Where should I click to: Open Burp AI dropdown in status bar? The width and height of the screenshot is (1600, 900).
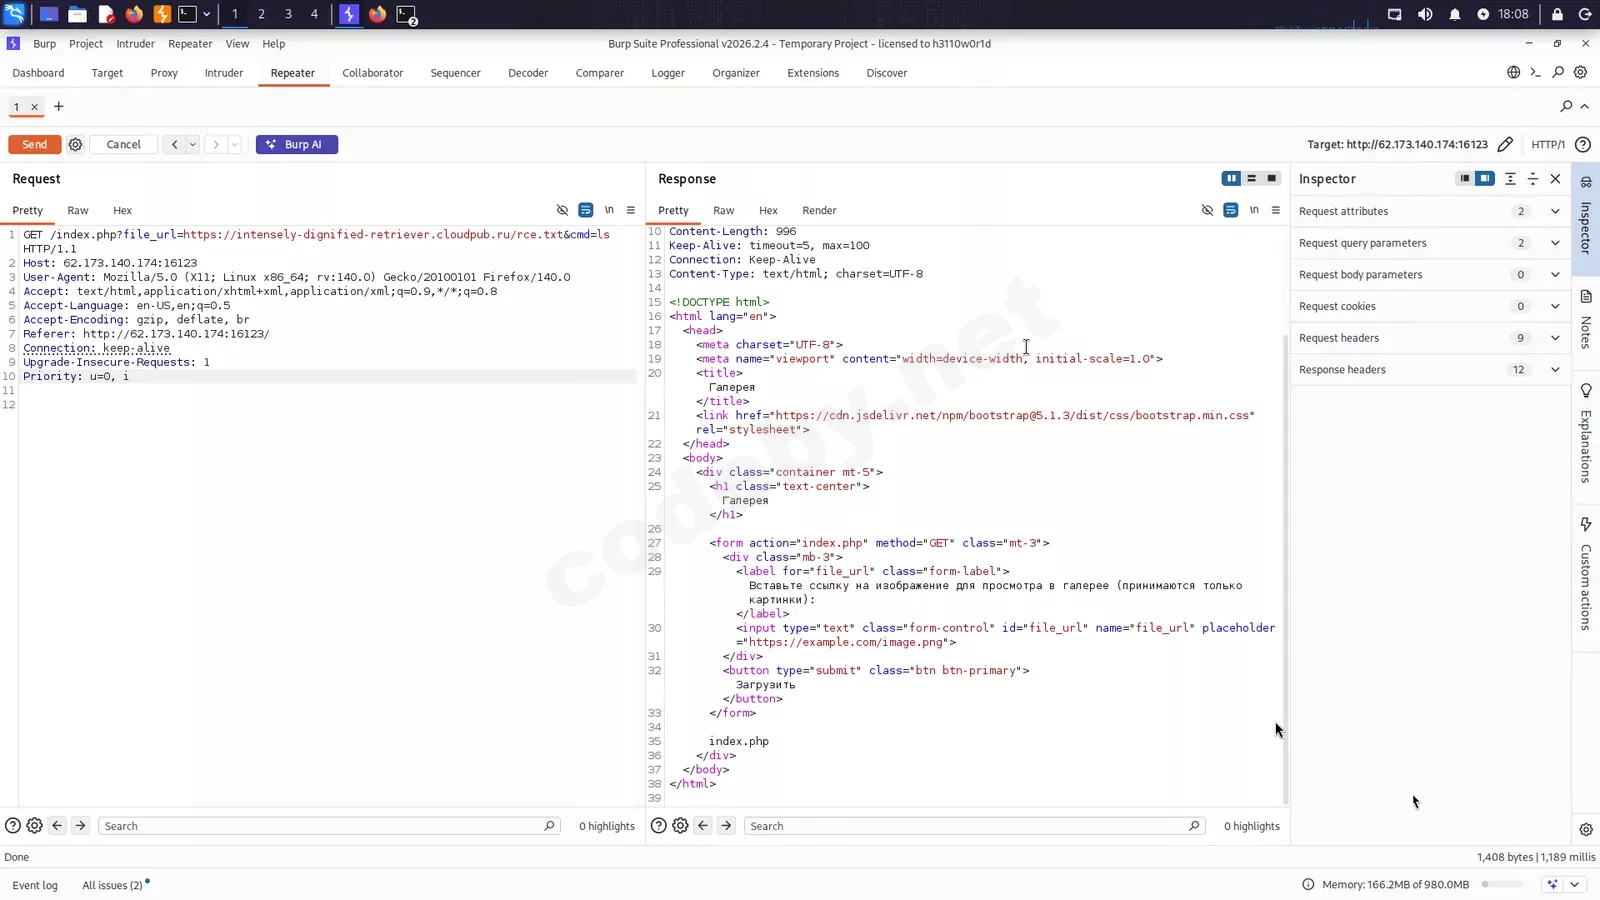point(1574,884)
